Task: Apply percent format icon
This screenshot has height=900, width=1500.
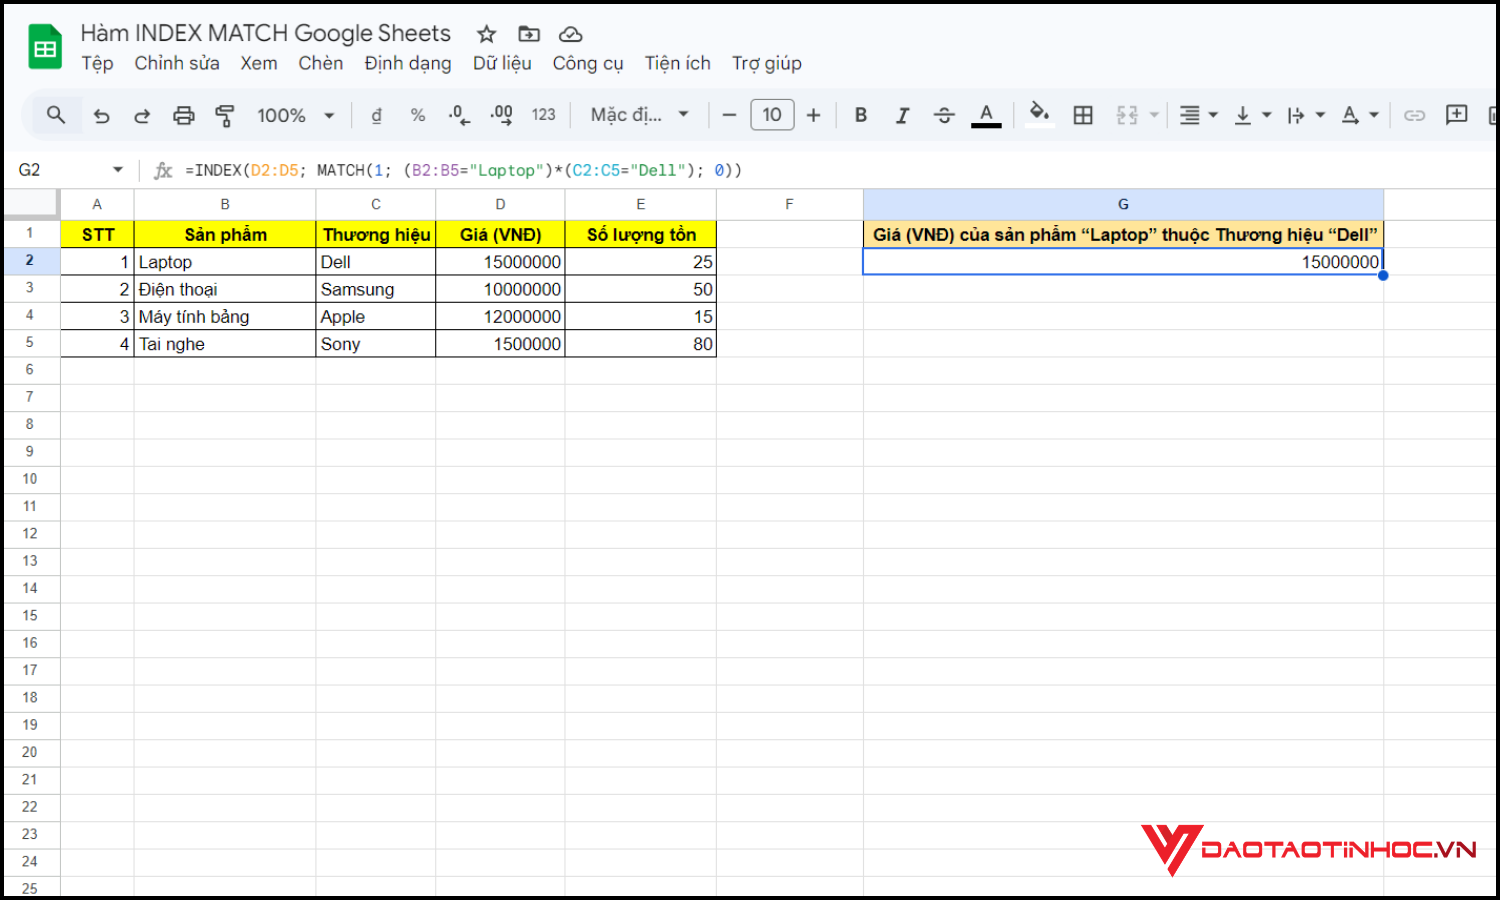Action: pos(417,115)
